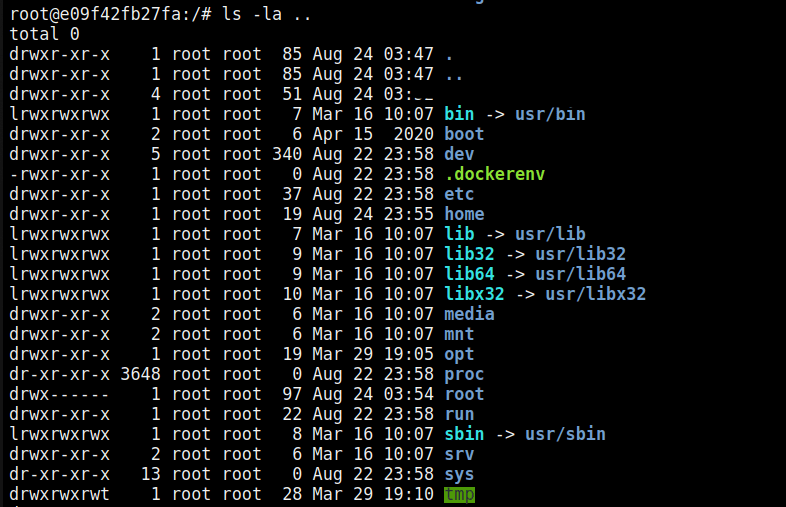Click the '23:55' time in home row
The width and height of the screenshot is (786, 507).
pyautogui.click(x=409, y=214)
